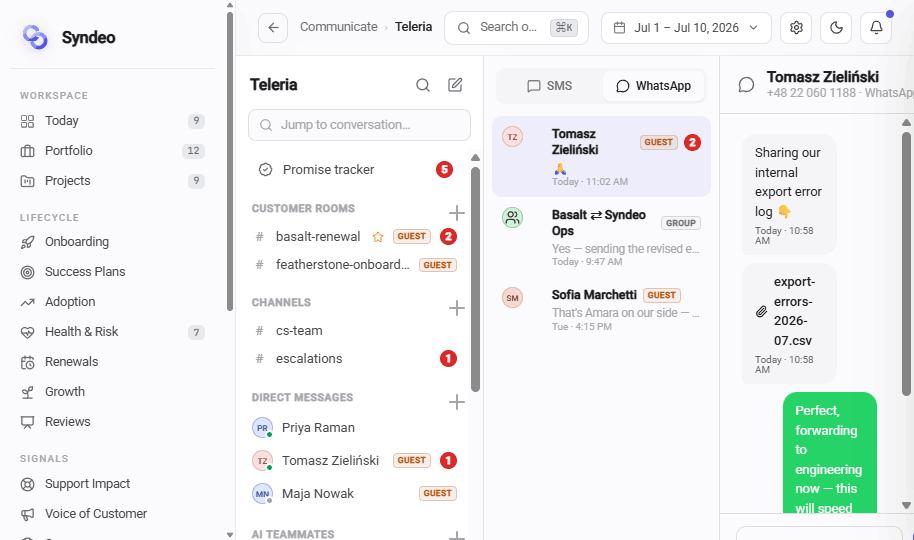Open settings gear icon in top bar
The height and width of the screenshot is (540, 914).
(796, 27)
